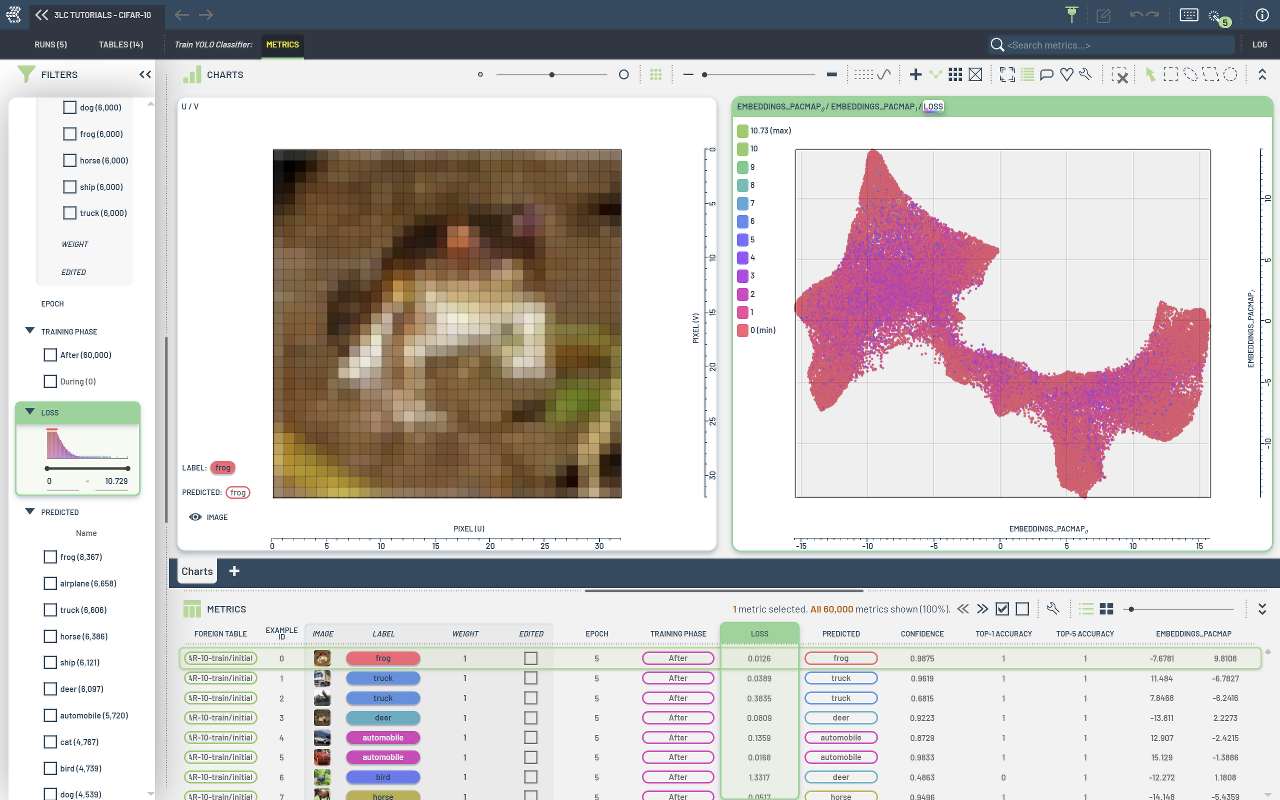The height and width of the screenshot is (800, 1280).
Task: Click the clear selection X icon
Action: (x=1120, y=75)
